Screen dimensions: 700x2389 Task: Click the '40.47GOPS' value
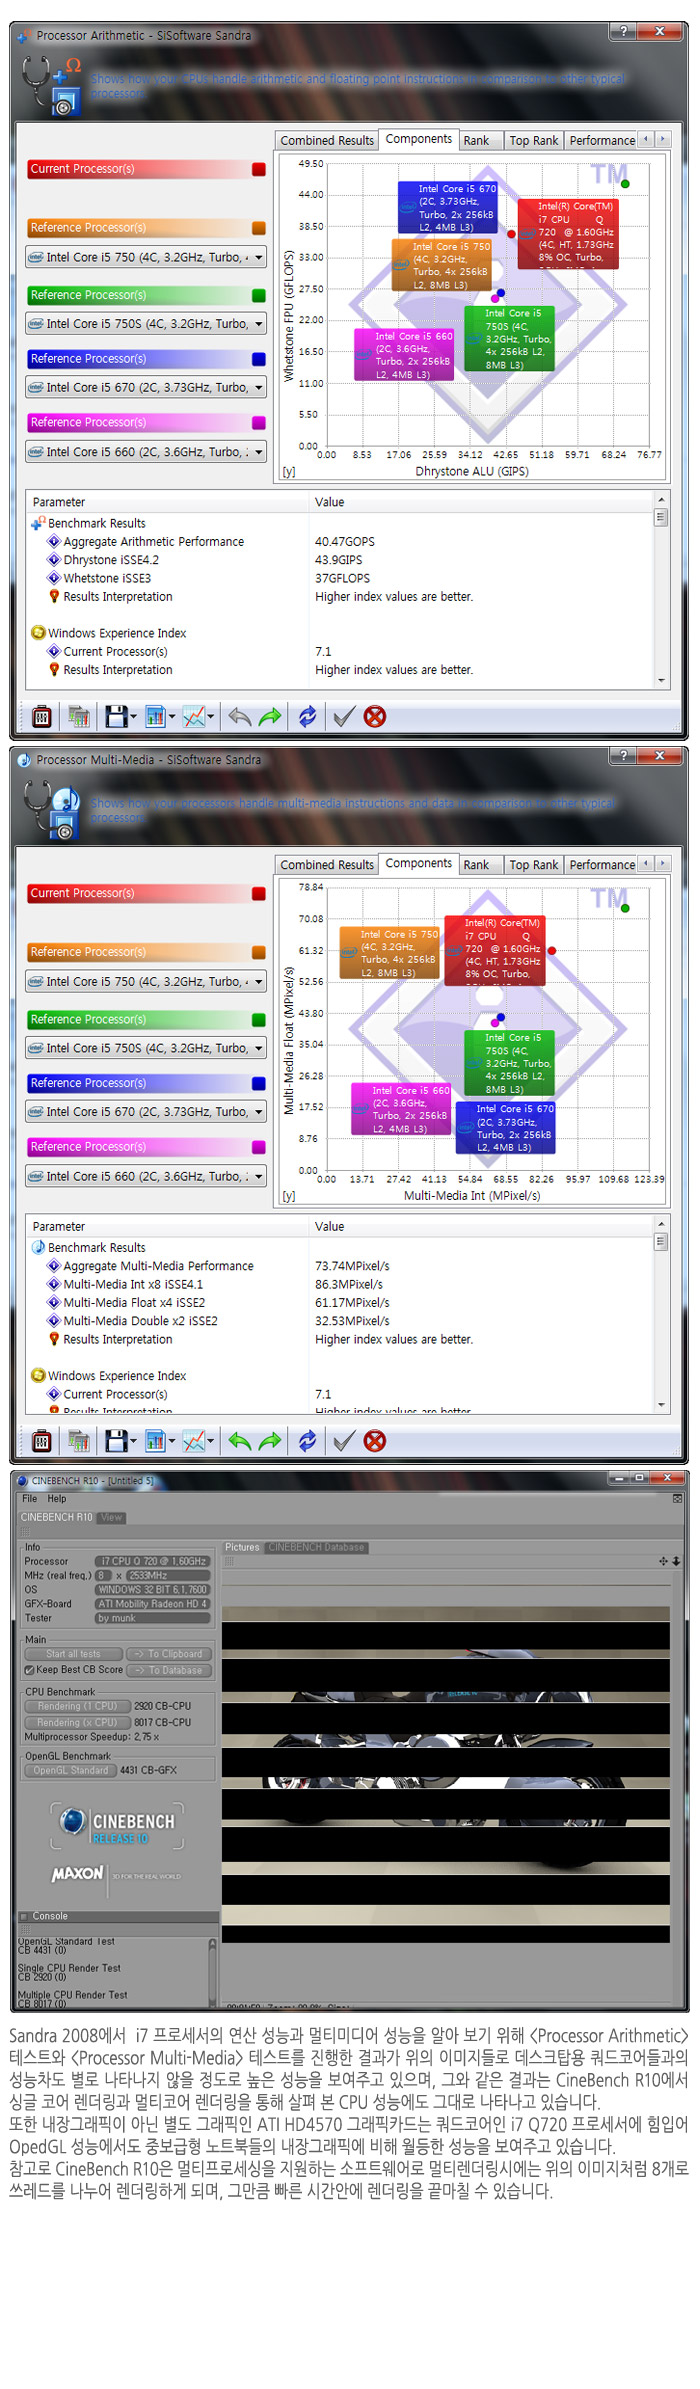(x=345, y=542)
